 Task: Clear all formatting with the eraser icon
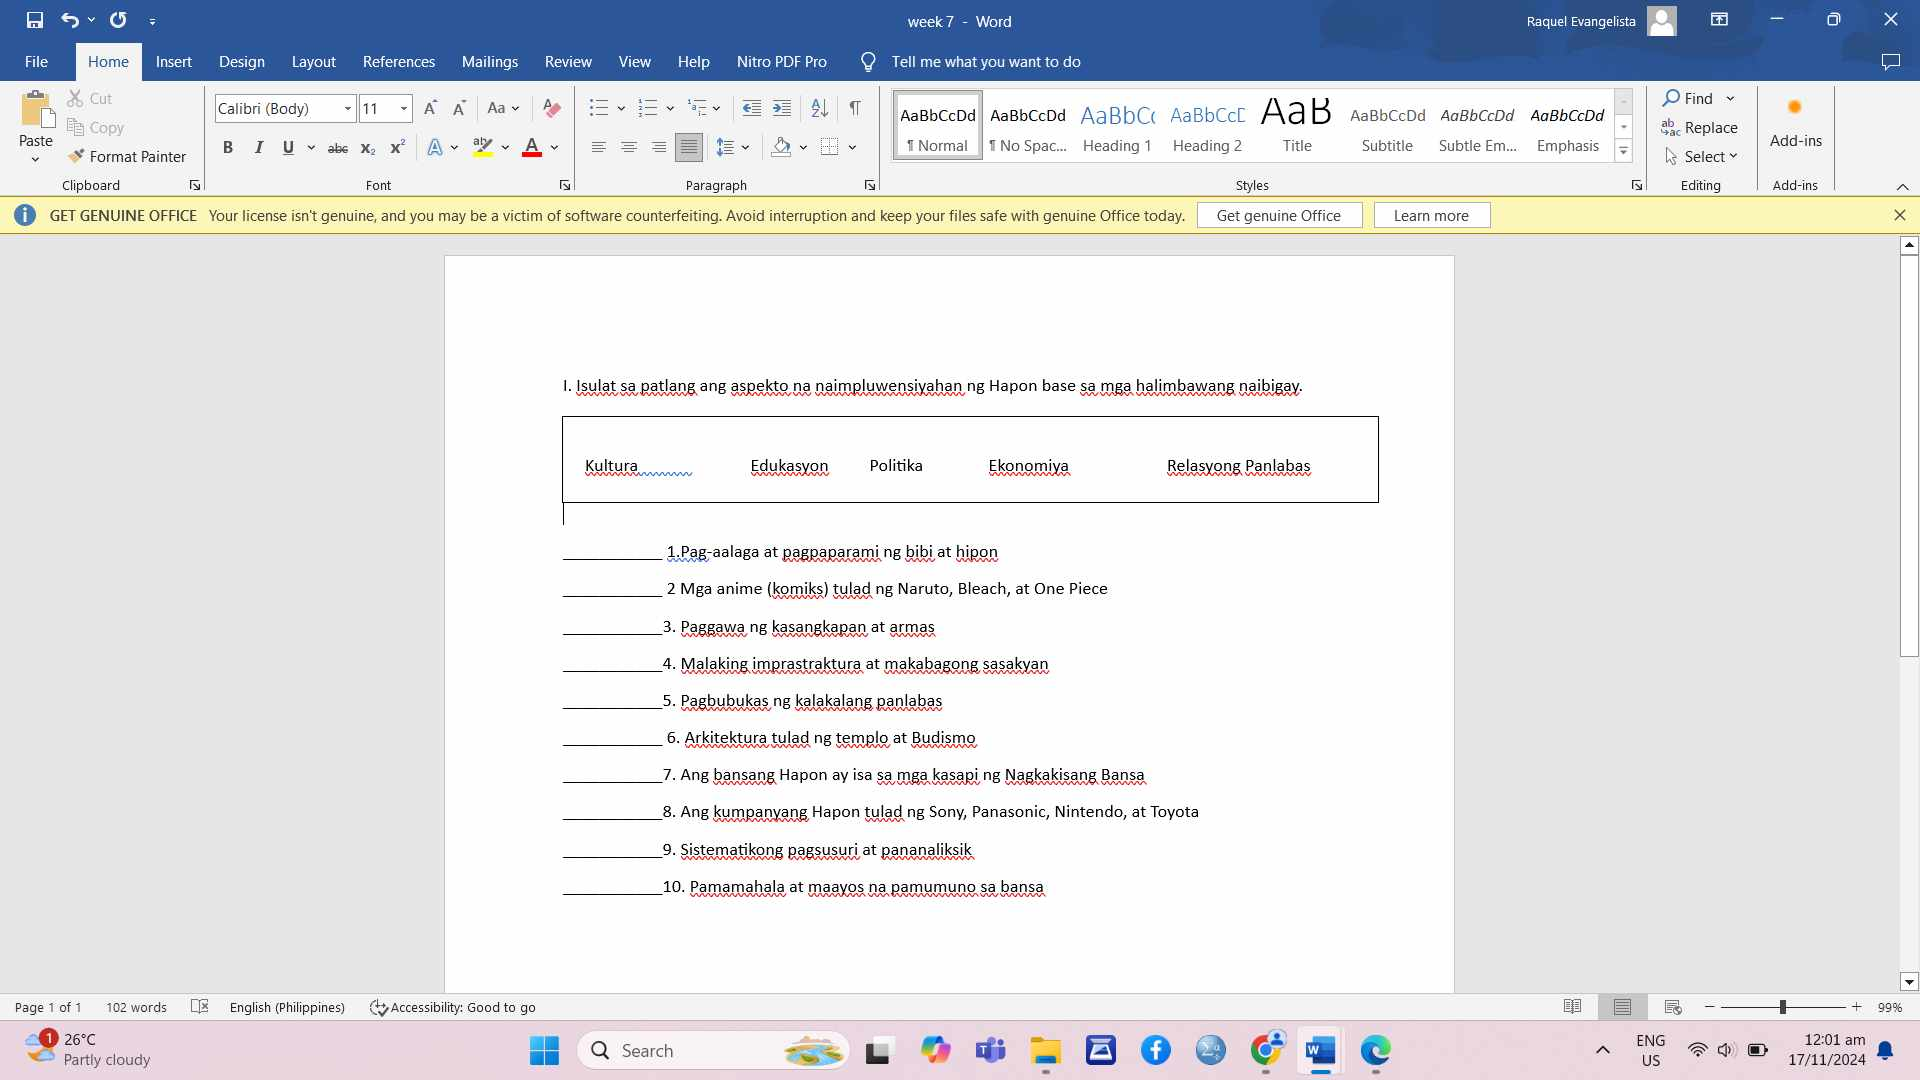pyautogui.click(x=551, y=108)
